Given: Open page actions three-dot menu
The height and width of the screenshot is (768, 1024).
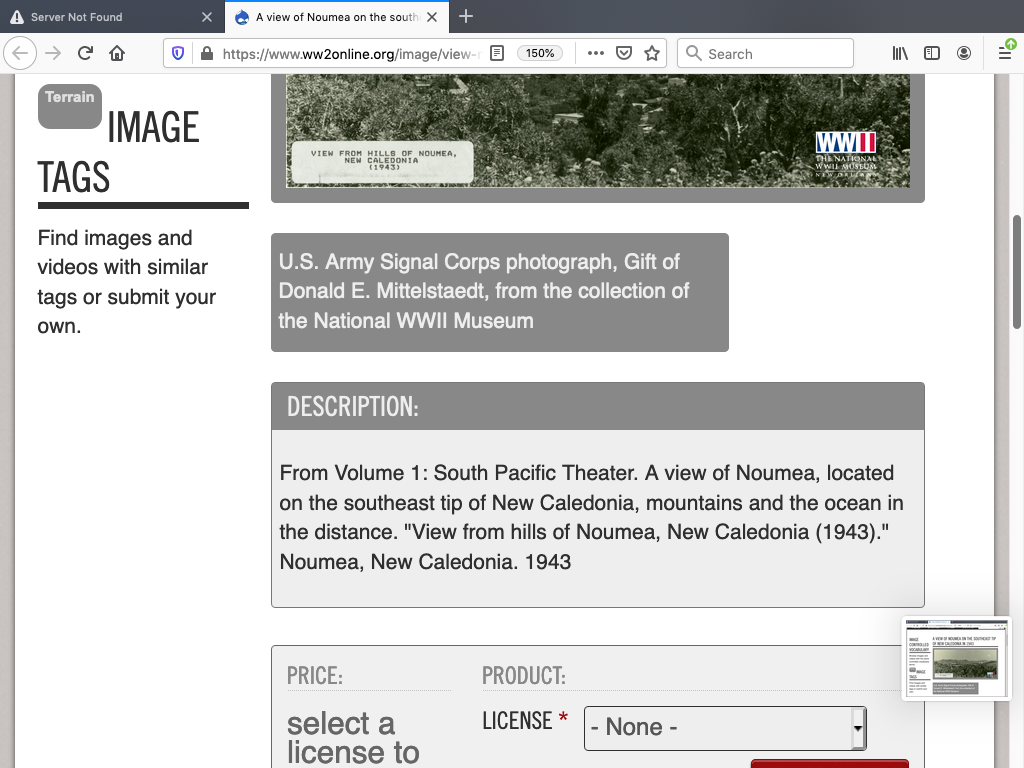Looking at the screenshot, I should point(595,54).
